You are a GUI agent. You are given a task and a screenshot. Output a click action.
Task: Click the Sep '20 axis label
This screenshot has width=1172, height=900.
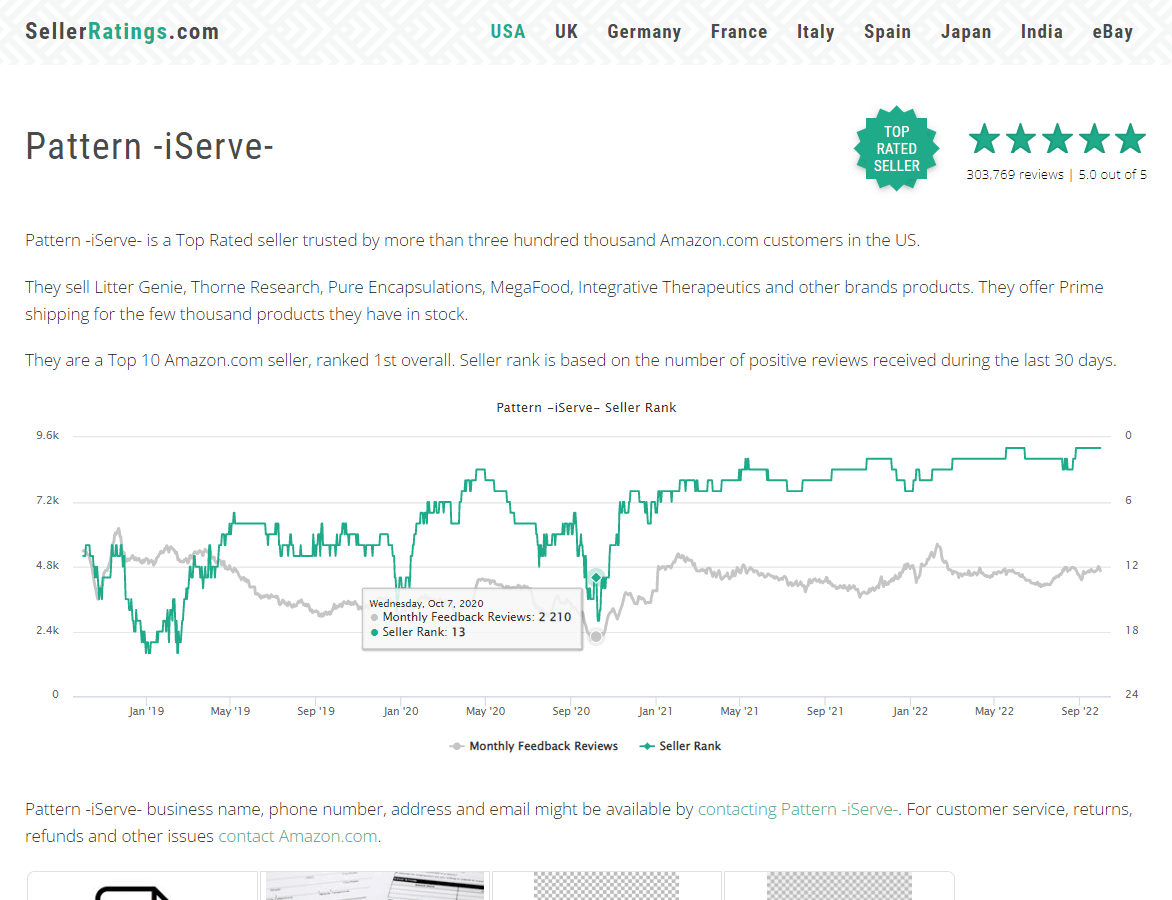[571, 711]
